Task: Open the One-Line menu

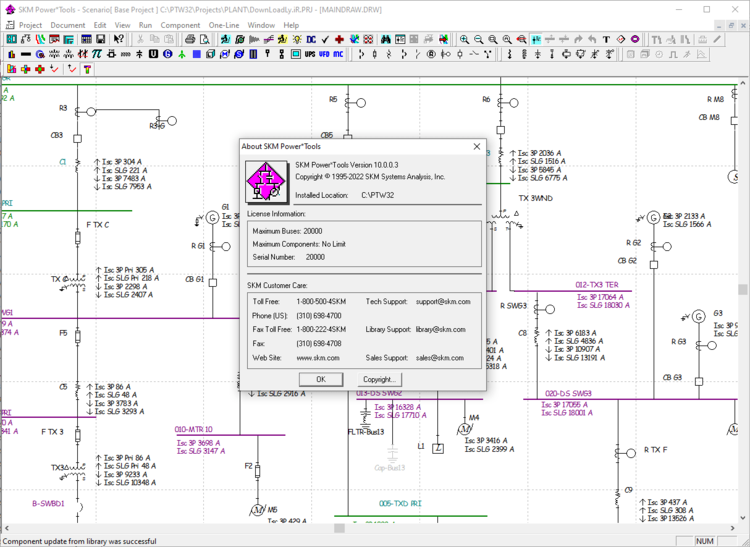Action: coord(224,25)
